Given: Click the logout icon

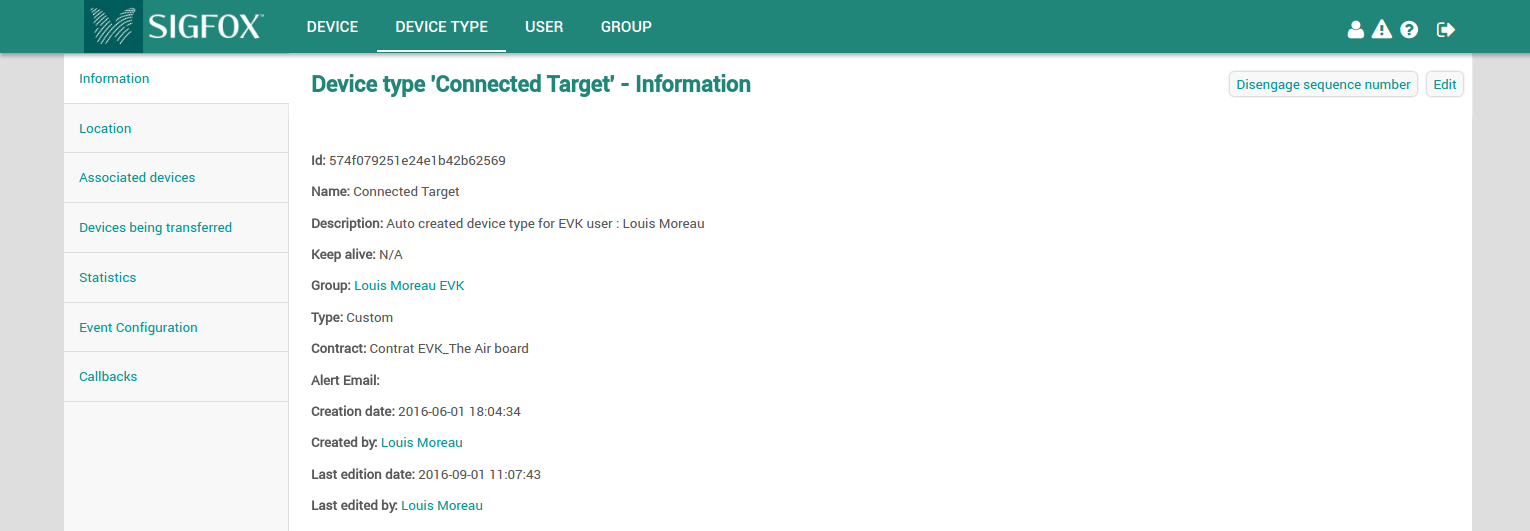Looking at the screenshot, I should click(x=1445, y=29).
